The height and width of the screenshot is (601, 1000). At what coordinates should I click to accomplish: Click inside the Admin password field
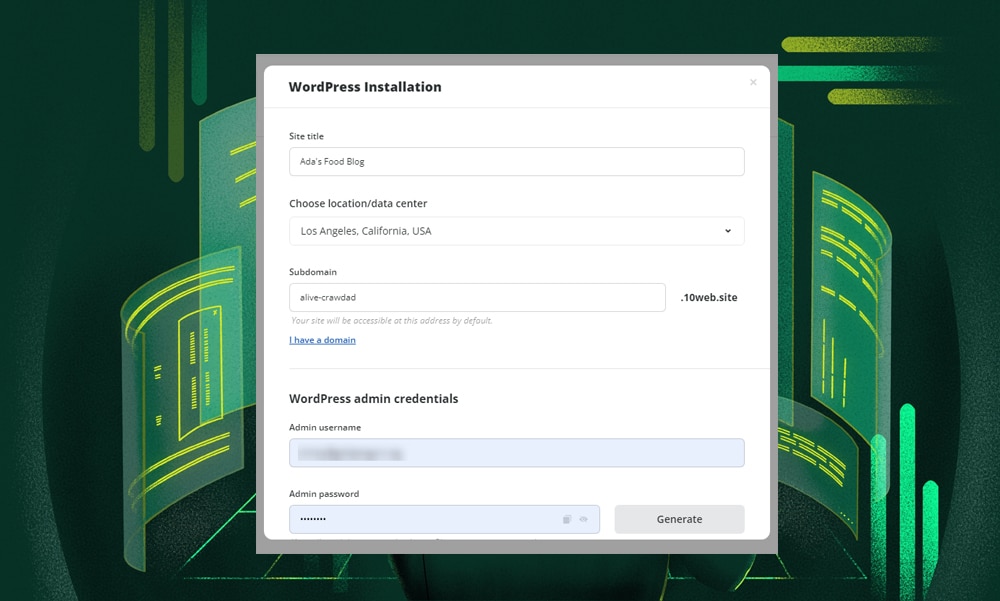point(420,520)
